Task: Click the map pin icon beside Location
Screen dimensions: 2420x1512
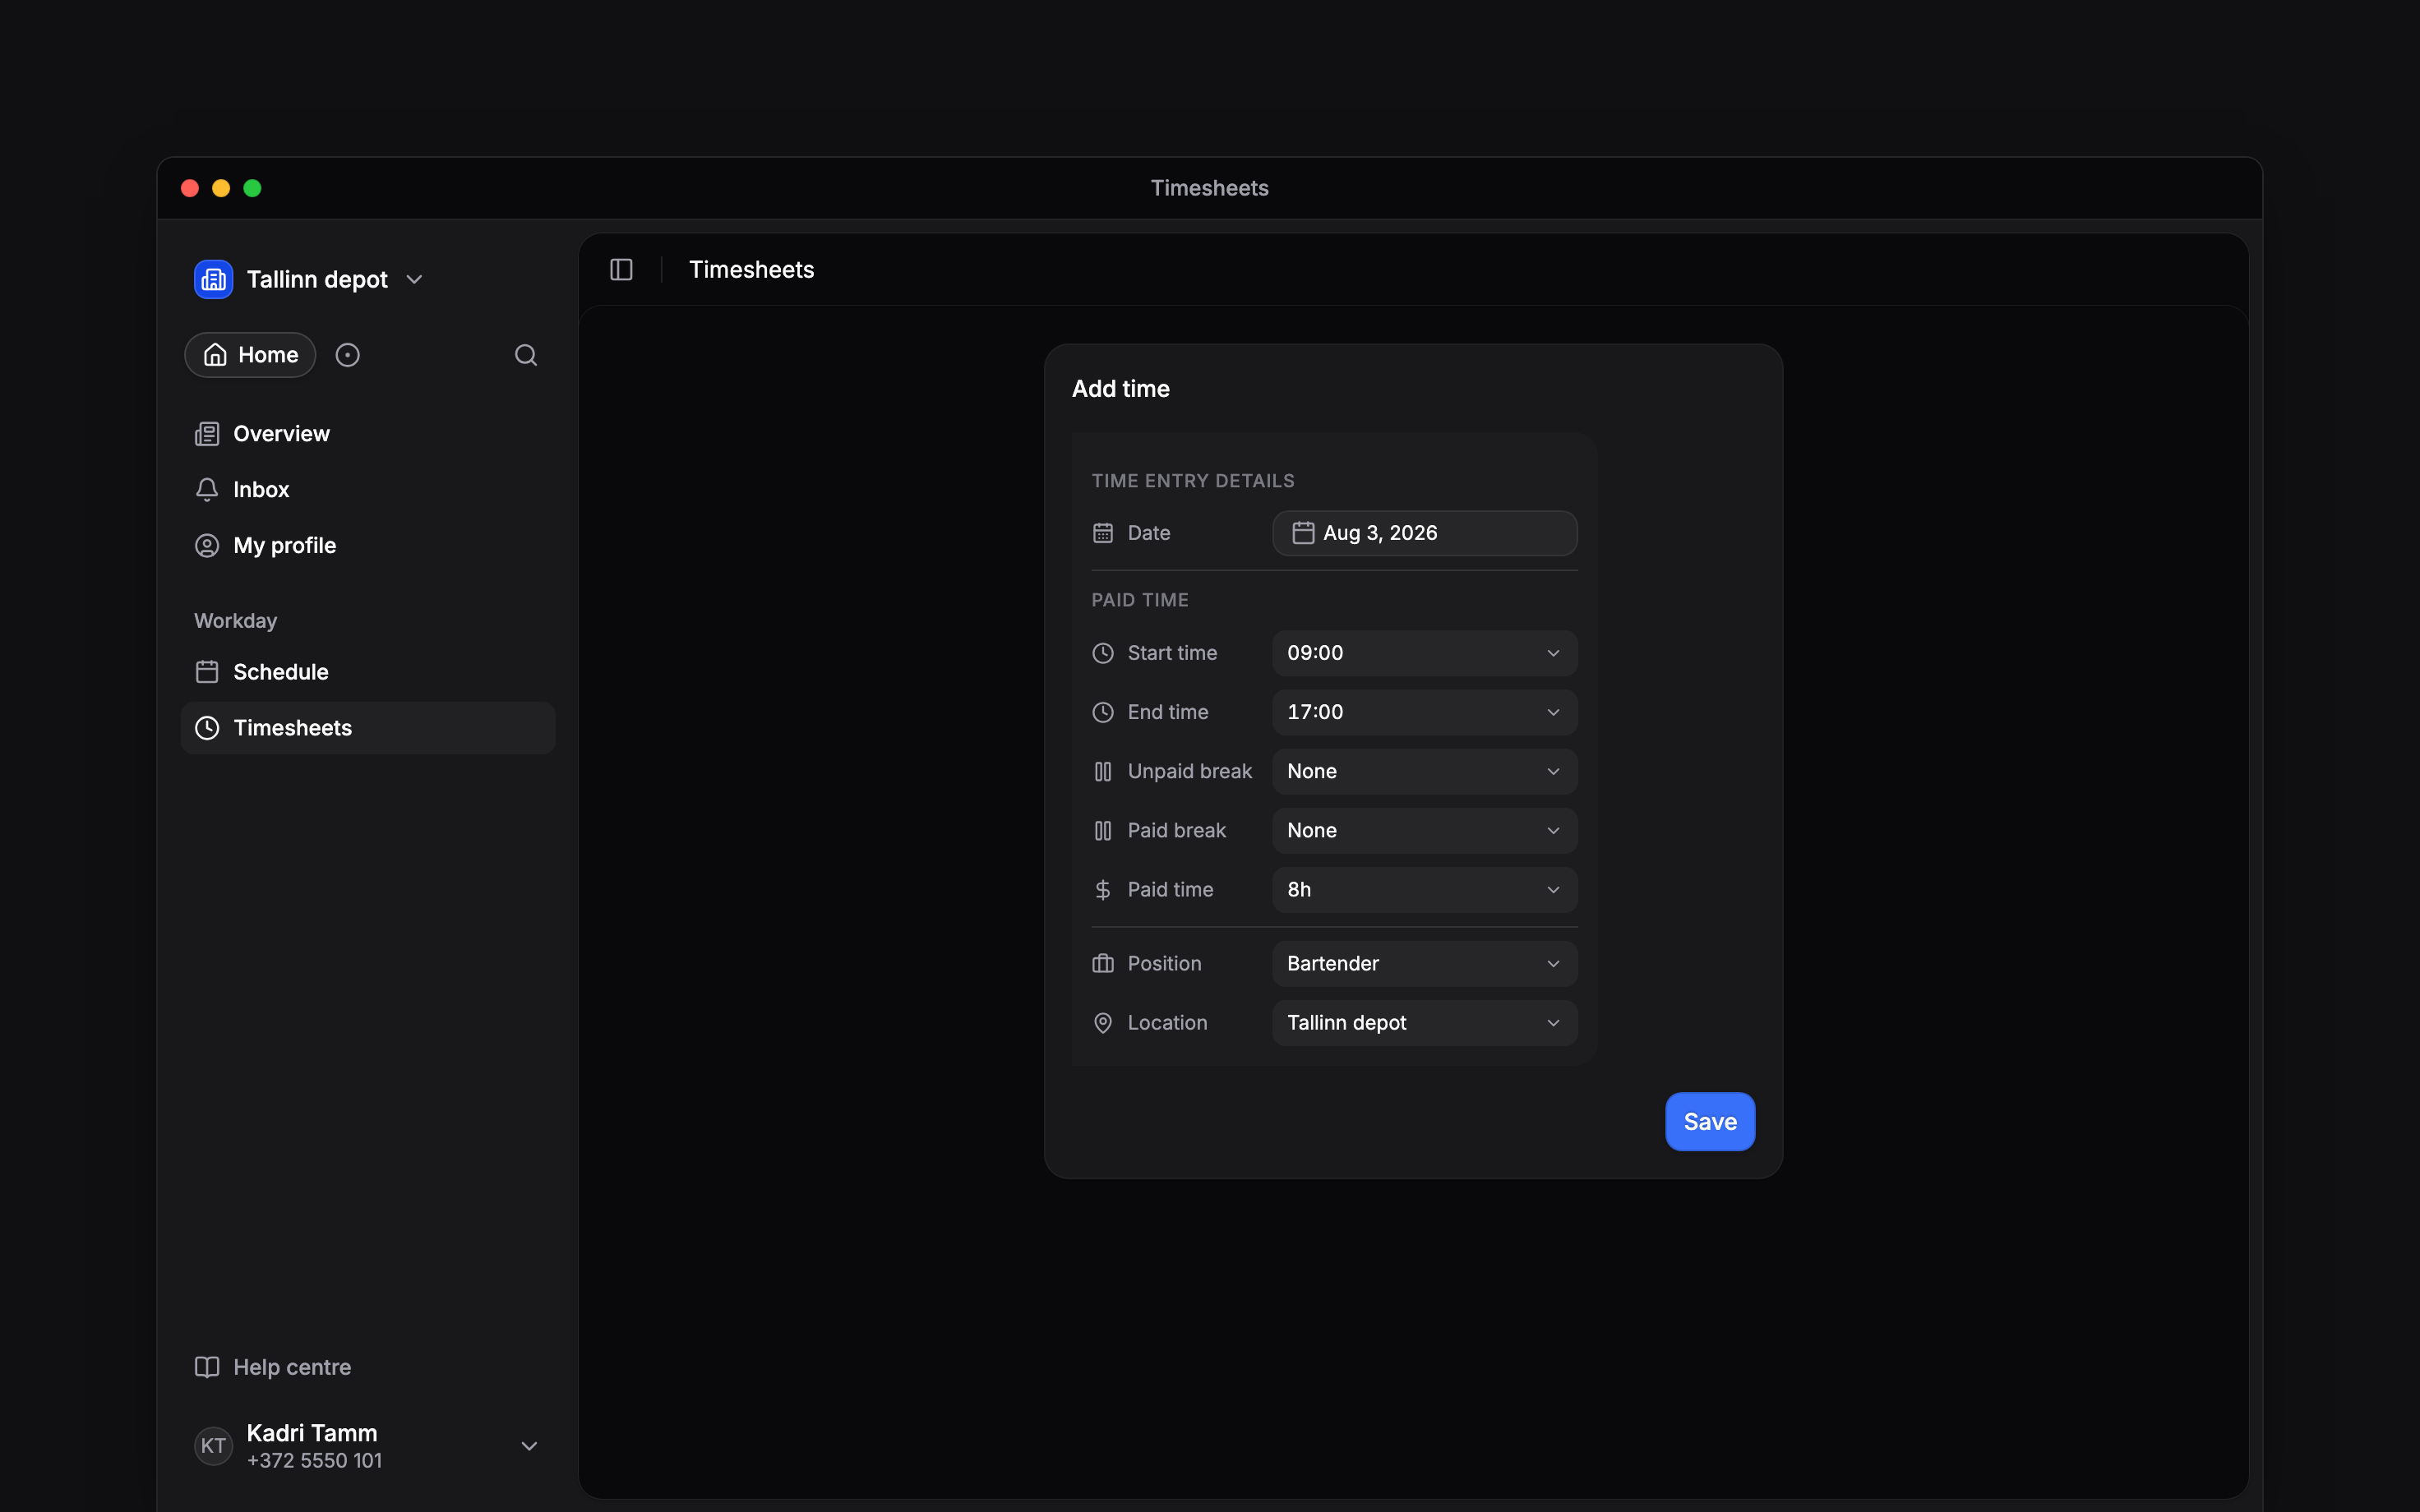Action: coord(1103,1023)
